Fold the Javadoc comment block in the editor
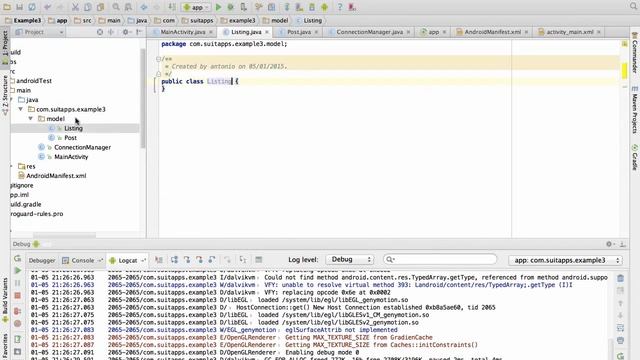 click(x=158, y=59)
